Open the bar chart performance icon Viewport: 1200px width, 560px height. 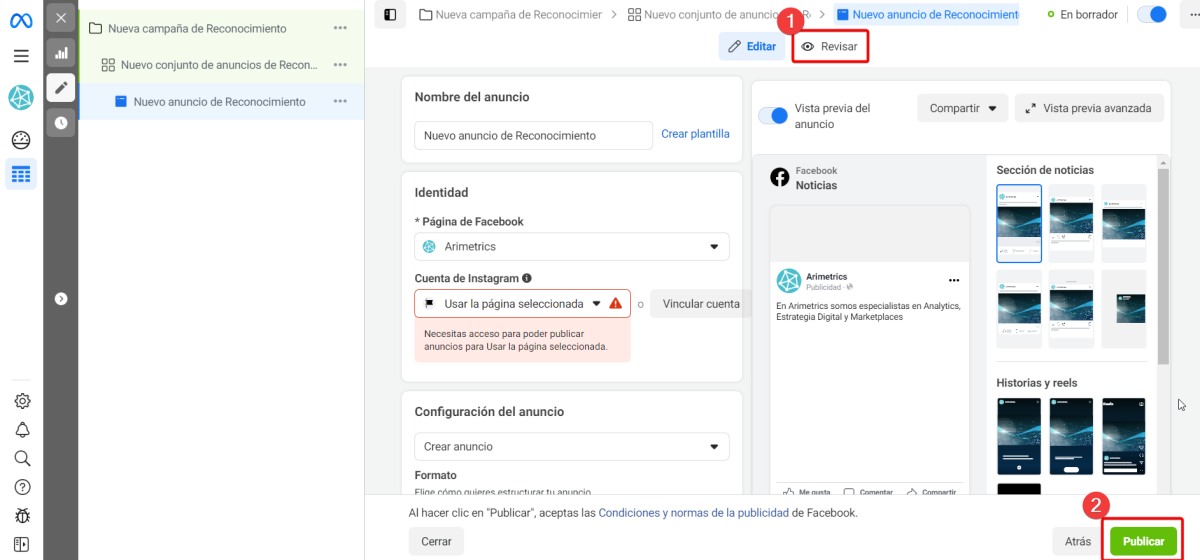coord(61,53)
